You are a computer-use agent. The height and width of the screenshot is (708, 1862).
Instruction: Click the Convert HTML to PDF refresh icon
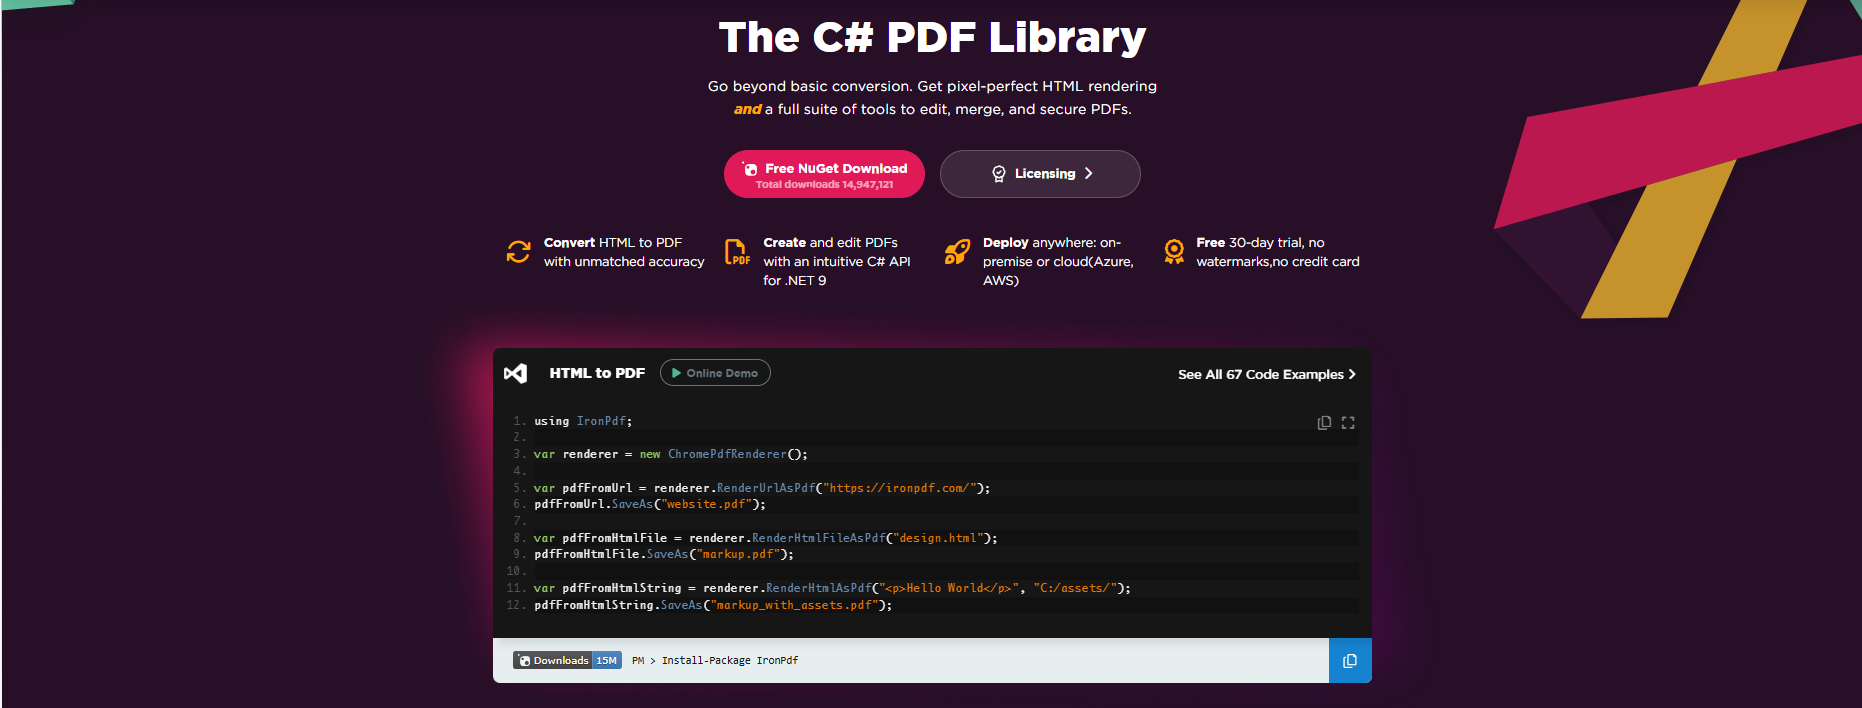pyautogui.click(x=518, y=252)
